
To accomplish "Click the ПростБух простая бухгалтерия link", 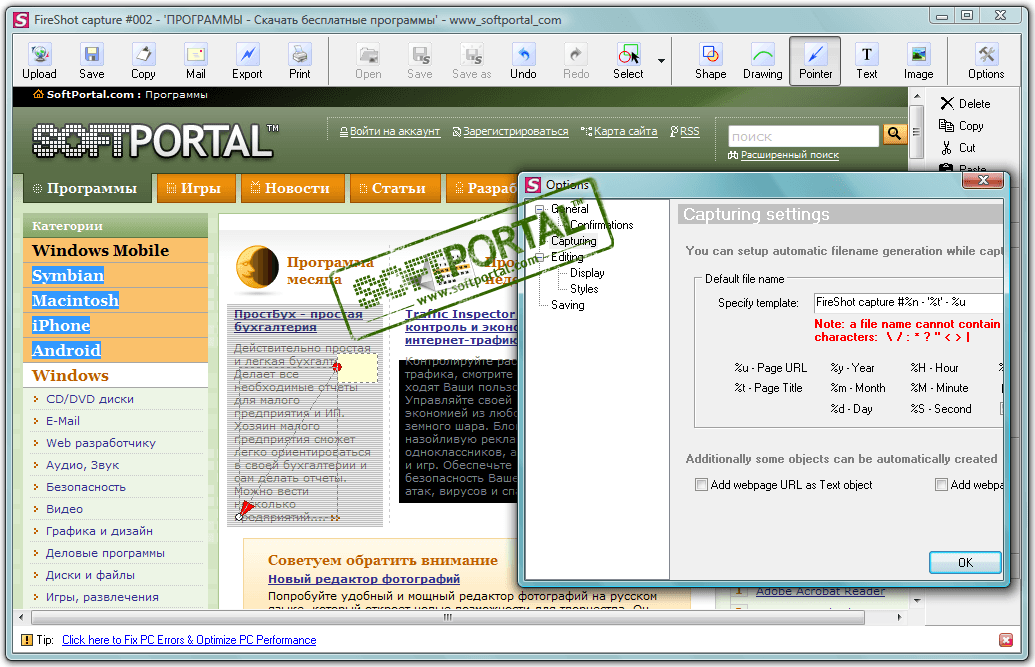I will click(x=298, y=320).
